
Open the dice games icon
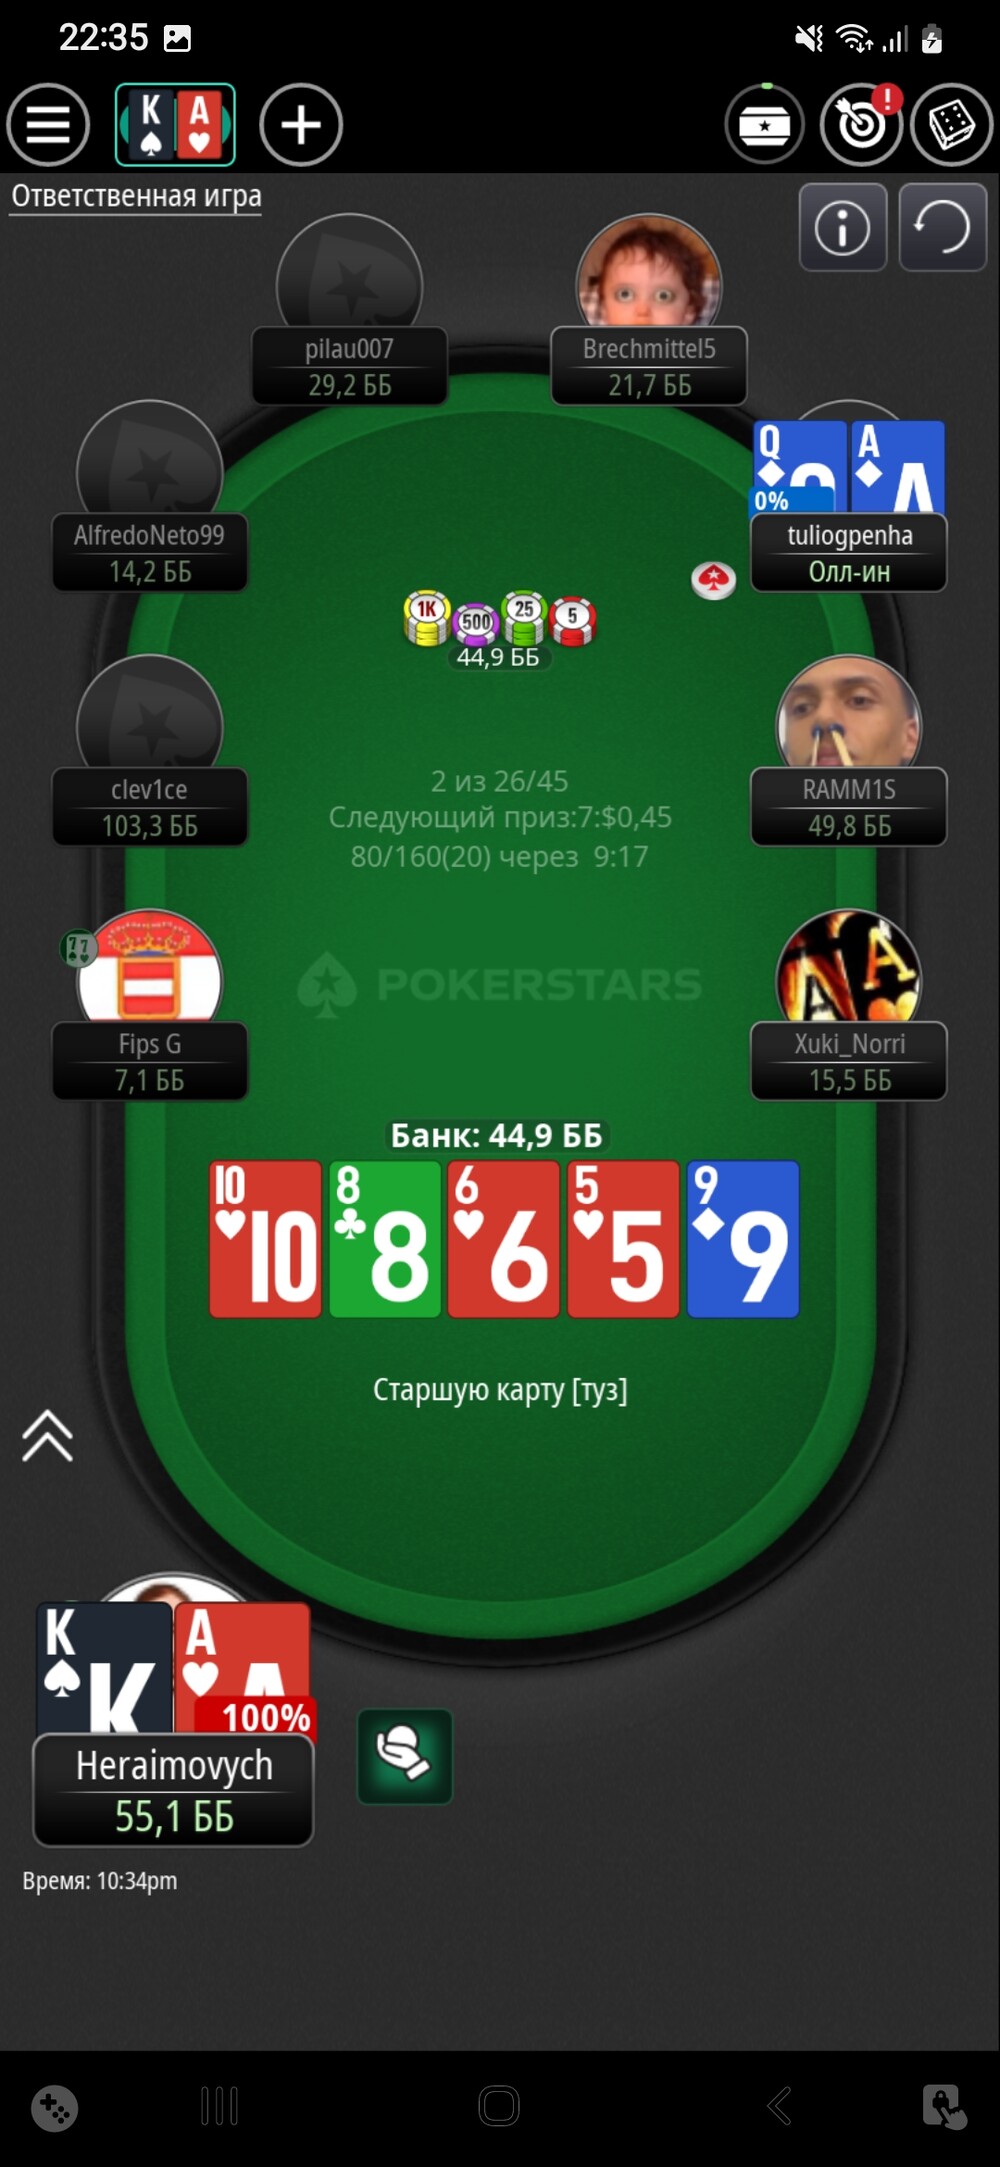[951, 125]
